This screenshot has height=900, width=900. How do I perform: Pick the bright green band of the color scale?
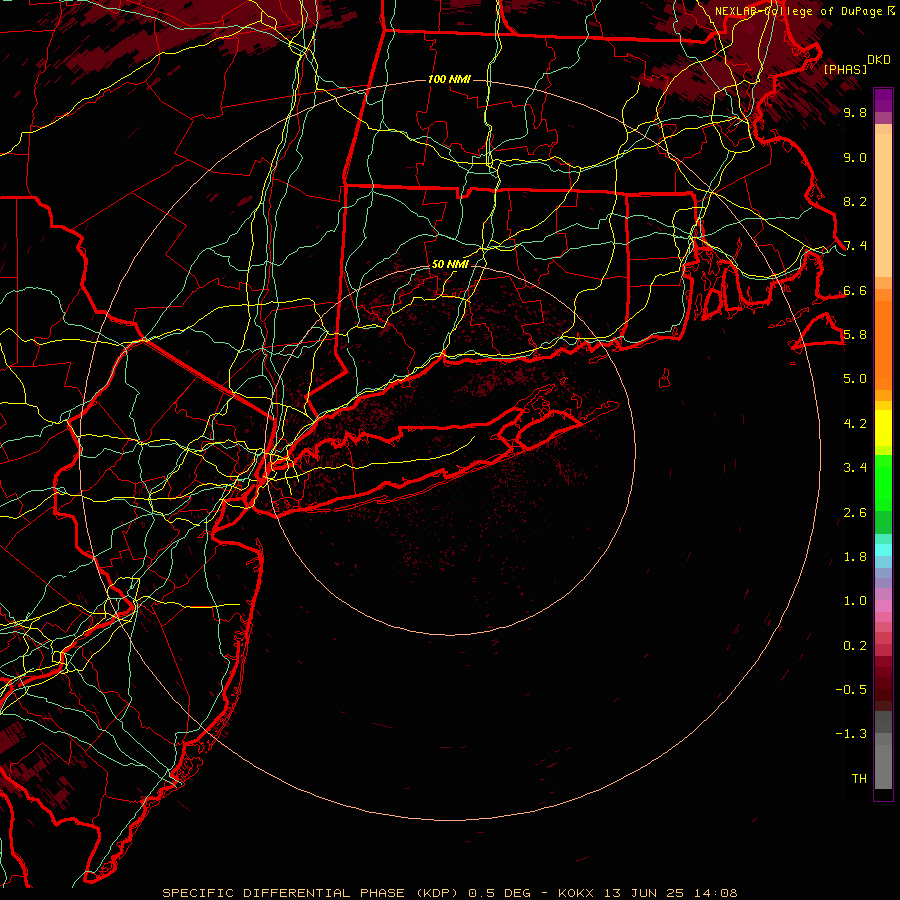883,482
